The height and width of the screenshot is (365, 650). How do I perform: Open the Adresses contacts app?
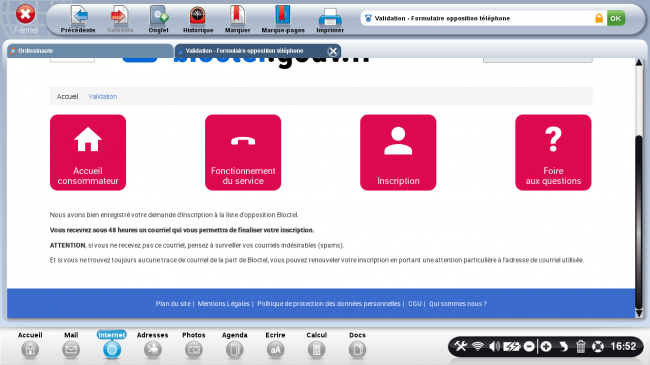coord(153,345)
